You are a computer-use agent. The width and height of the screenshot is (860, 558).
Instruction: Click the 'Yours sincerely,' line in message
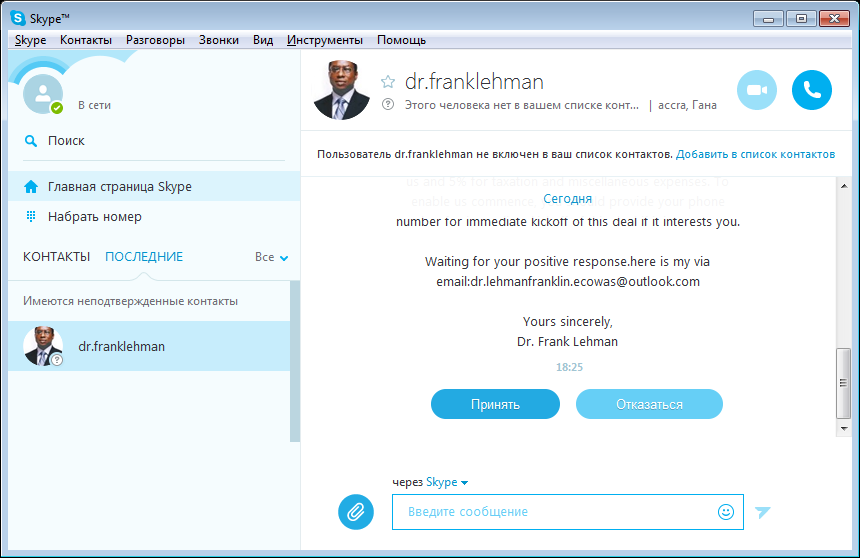pyautogui.click(x=568, y=322)
